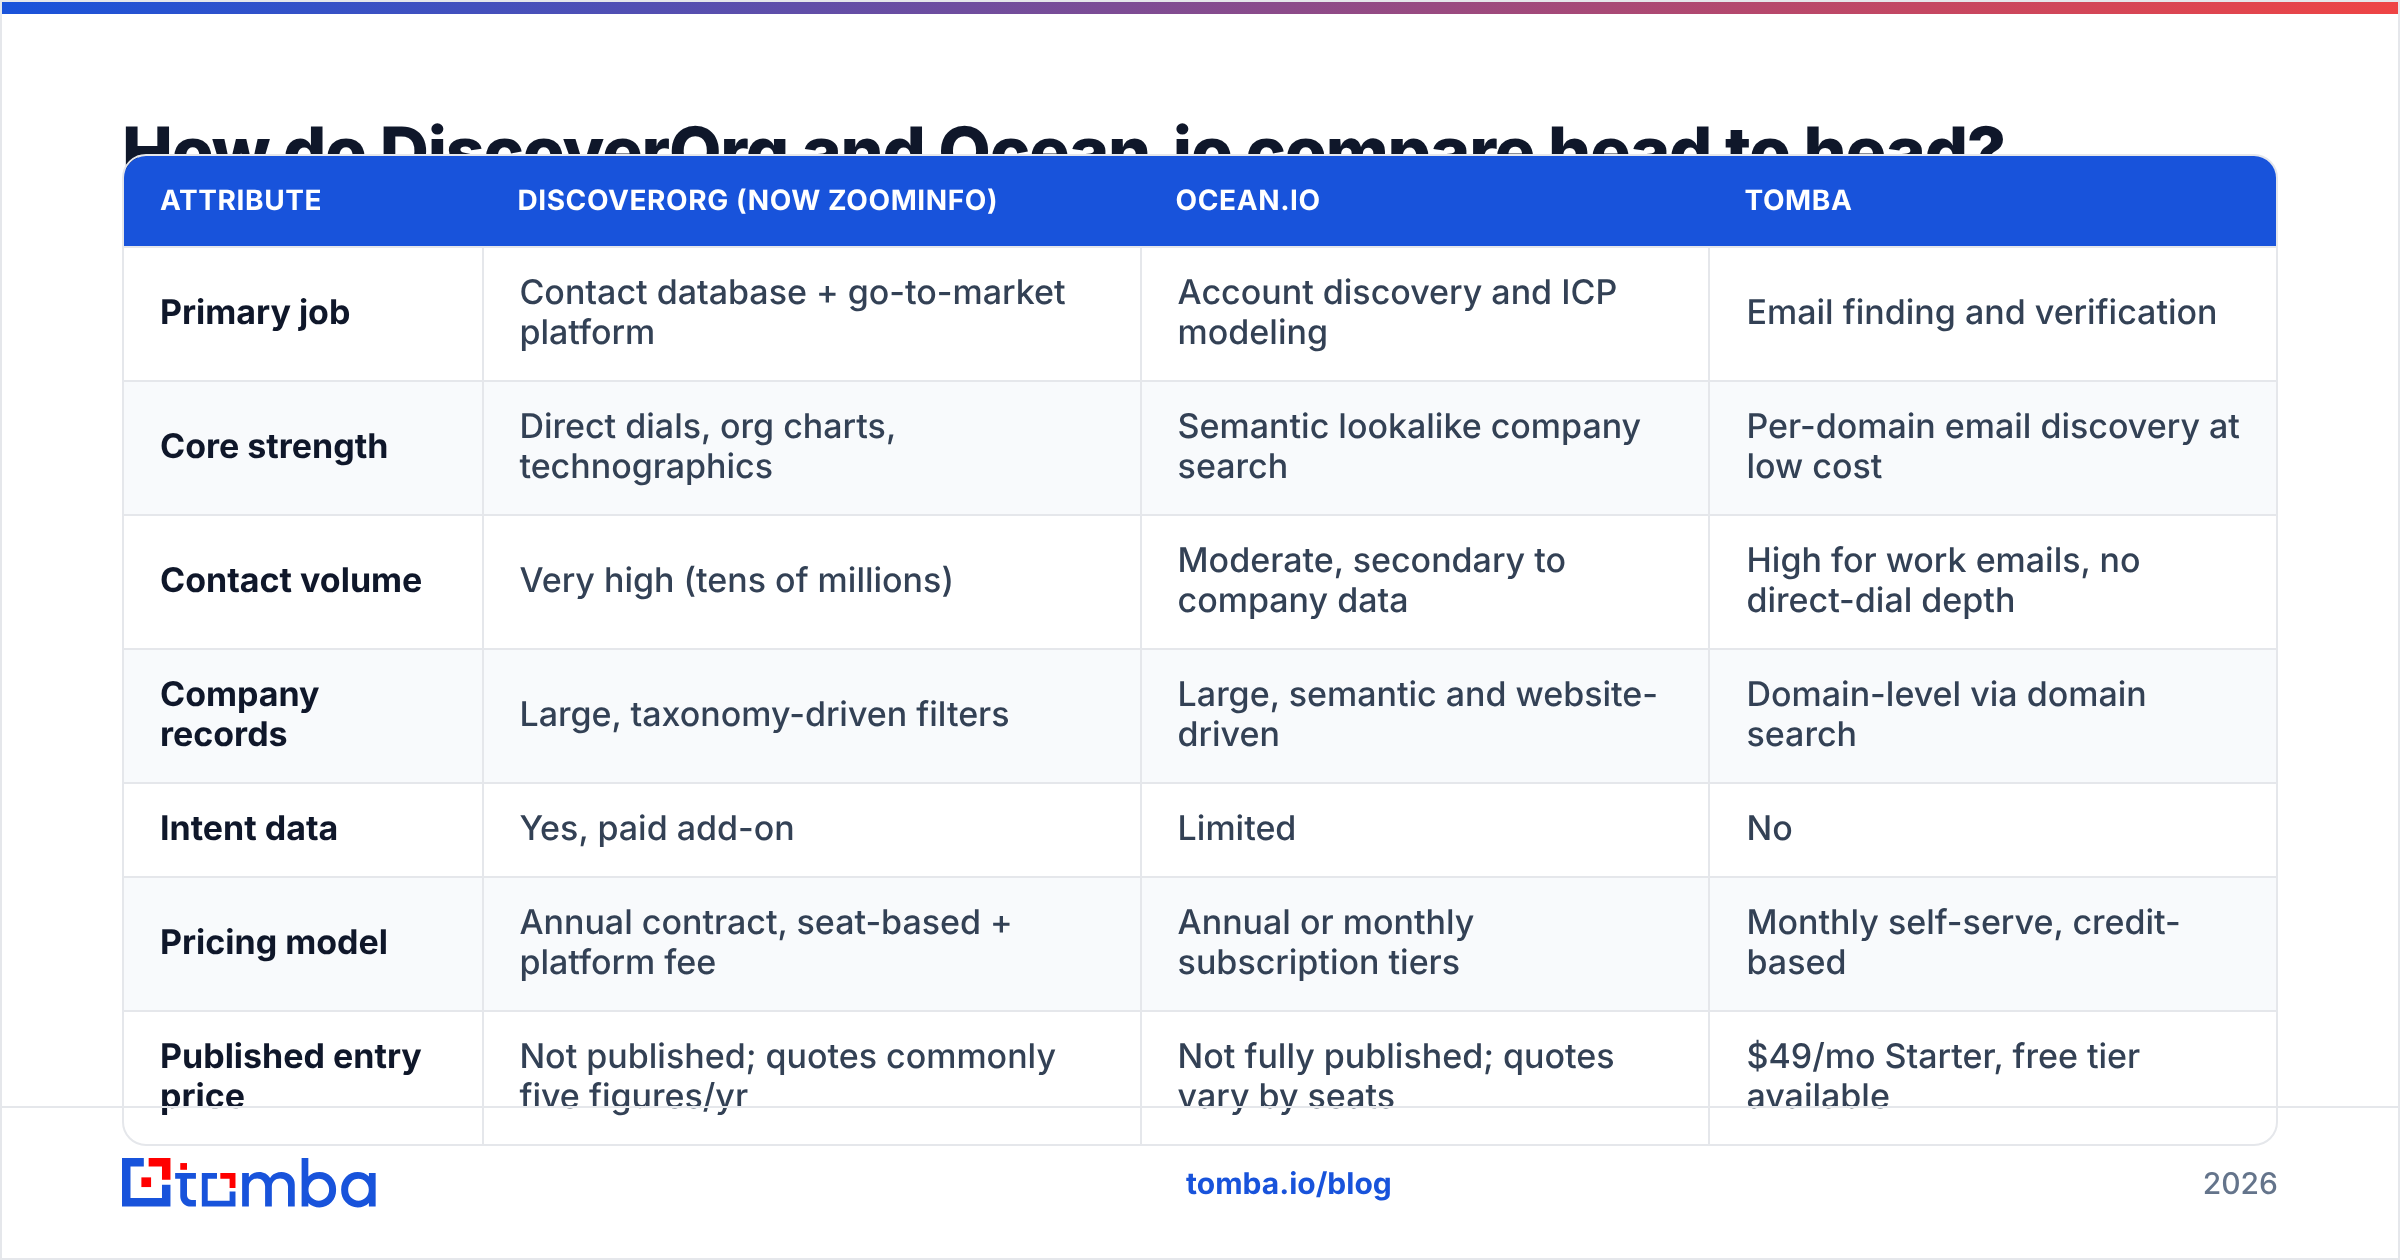The image size is (2400, 1260).
Task: Click the 'Pricing model' row label
Action: [274, 942]
